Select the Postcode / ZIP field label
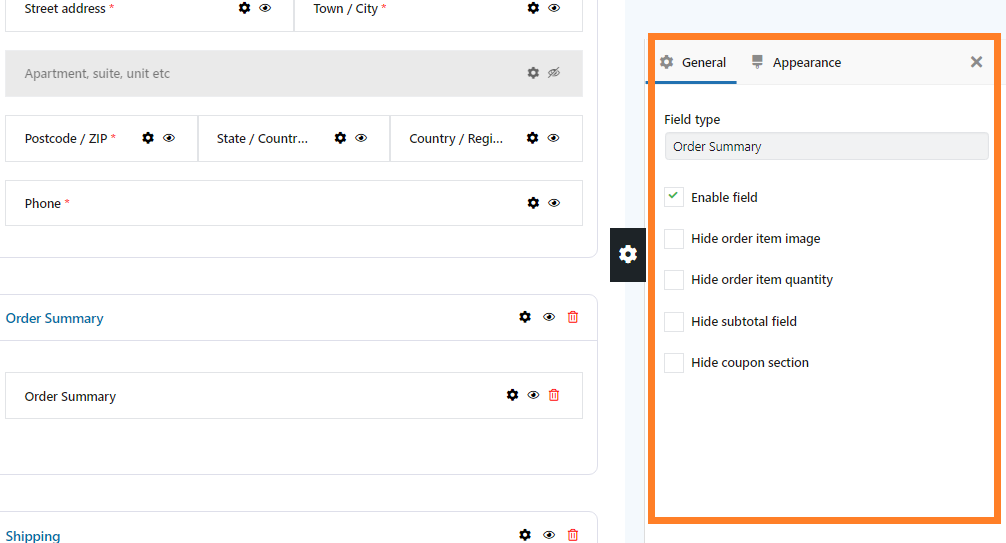This screenshot has height=543, width=1006. click(x=65, y=139)
